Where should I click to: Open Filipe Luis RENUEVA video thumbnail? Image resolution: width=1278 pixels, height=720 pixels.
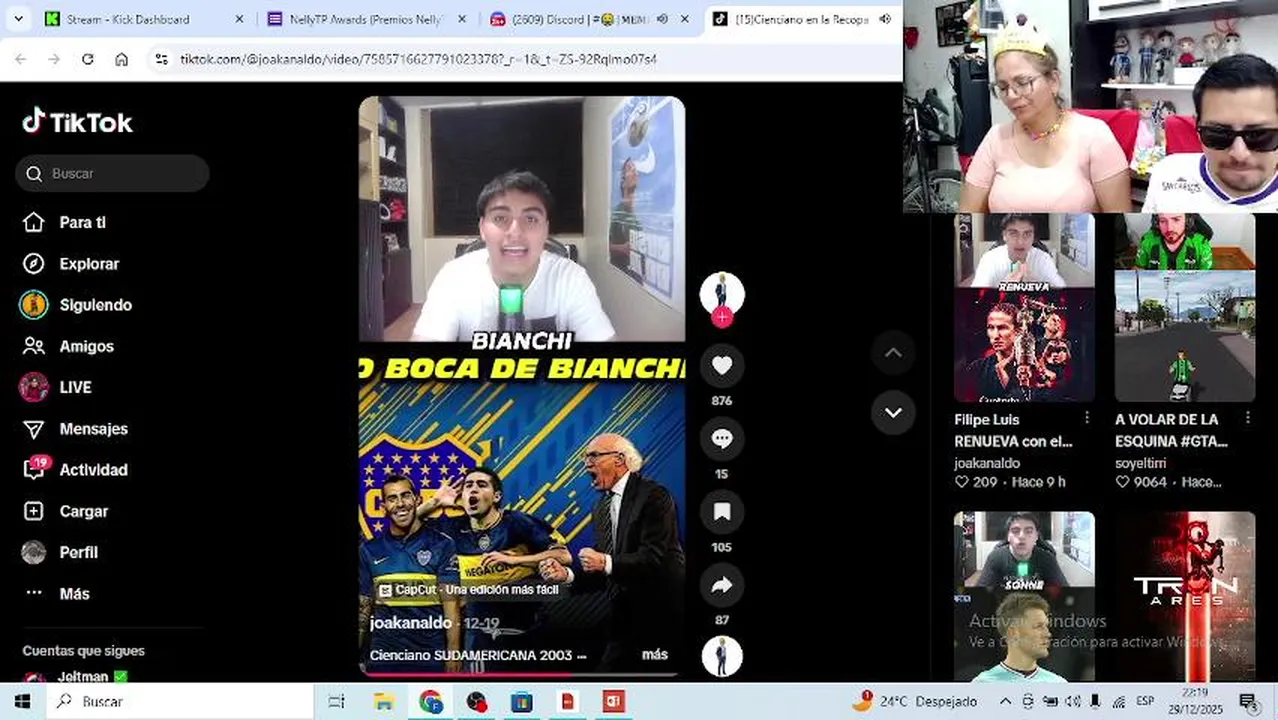point(1024,307)
